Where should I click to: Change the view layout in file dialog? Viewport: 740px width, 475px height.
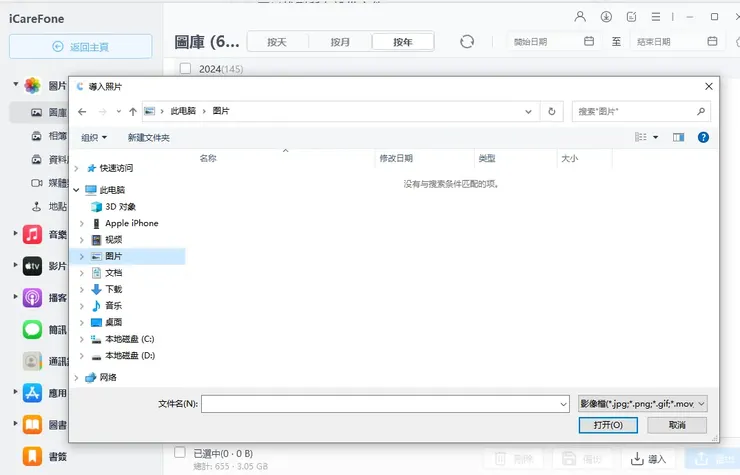tap(640, 137)
